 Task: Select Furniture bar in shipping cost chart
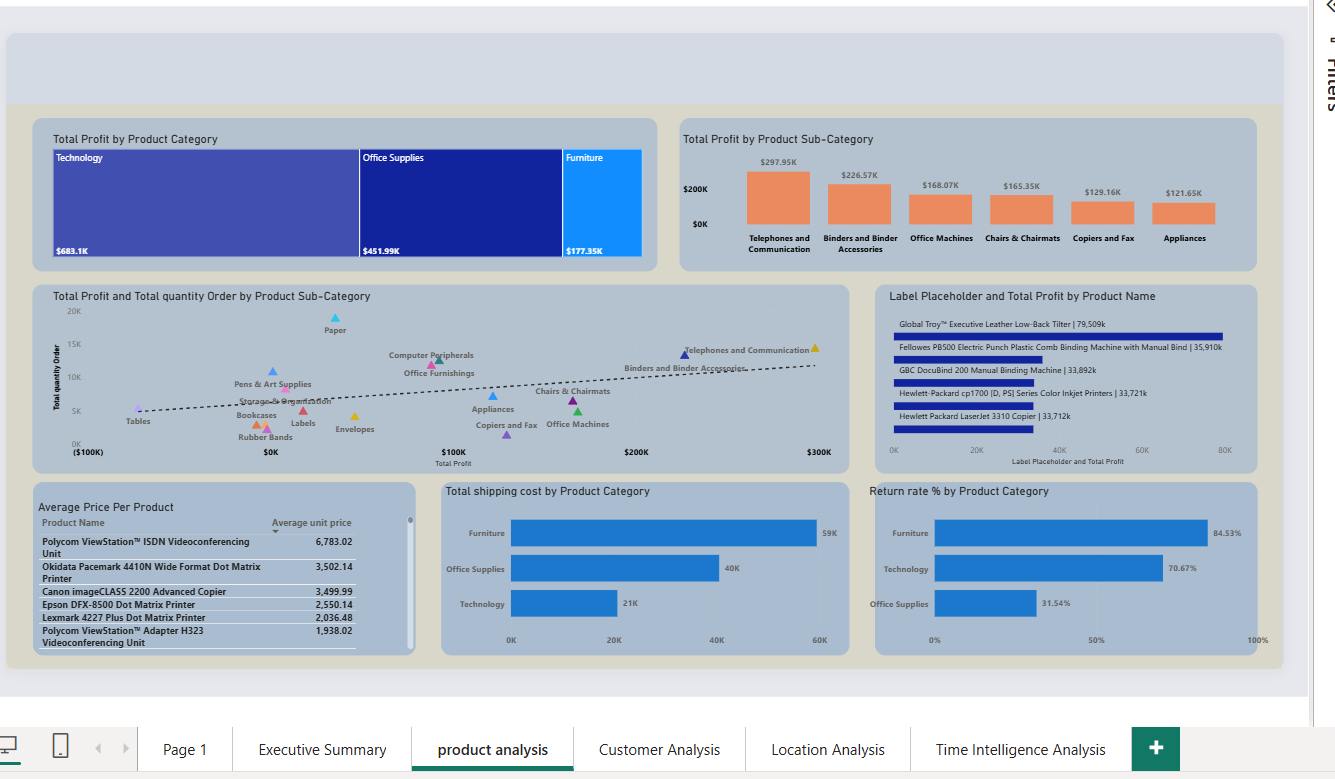[664, 533]
